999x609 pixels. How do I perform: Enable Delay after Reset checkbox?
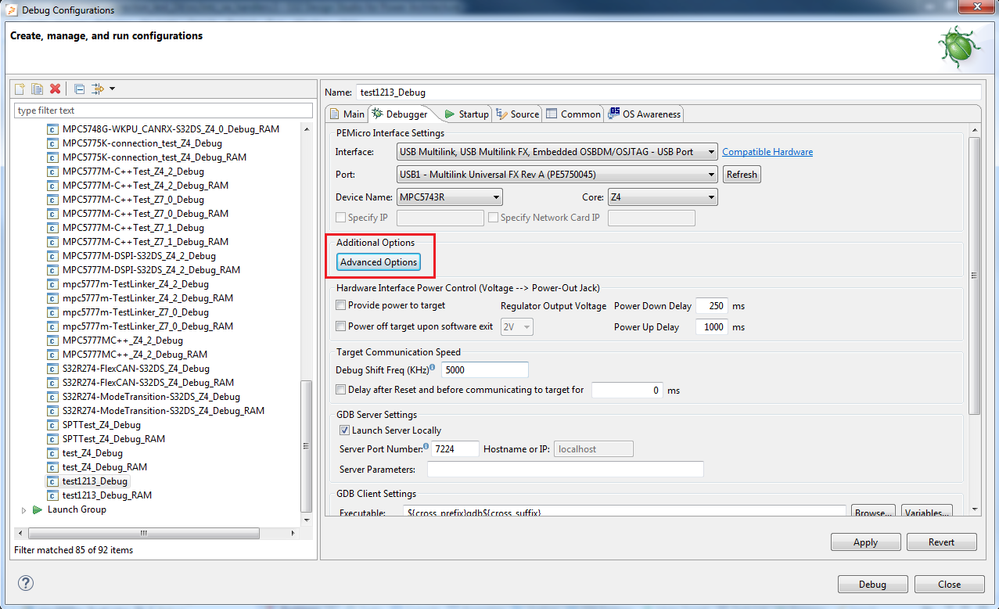pos(341,389)
